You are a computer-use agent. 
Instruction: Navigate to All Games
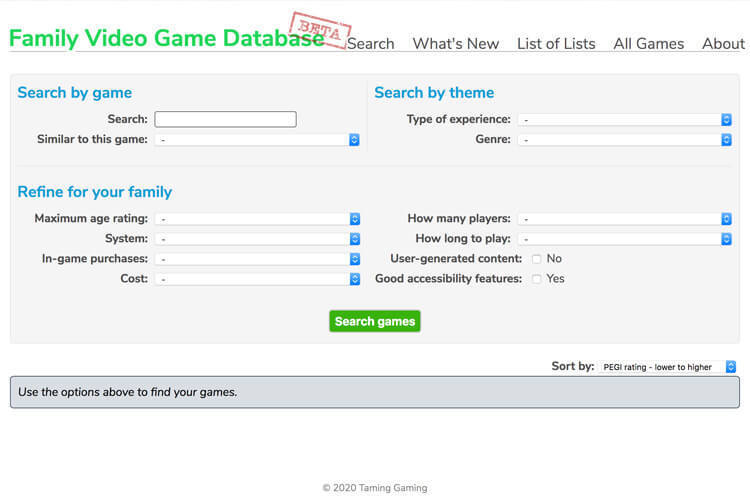pos(649,44)
